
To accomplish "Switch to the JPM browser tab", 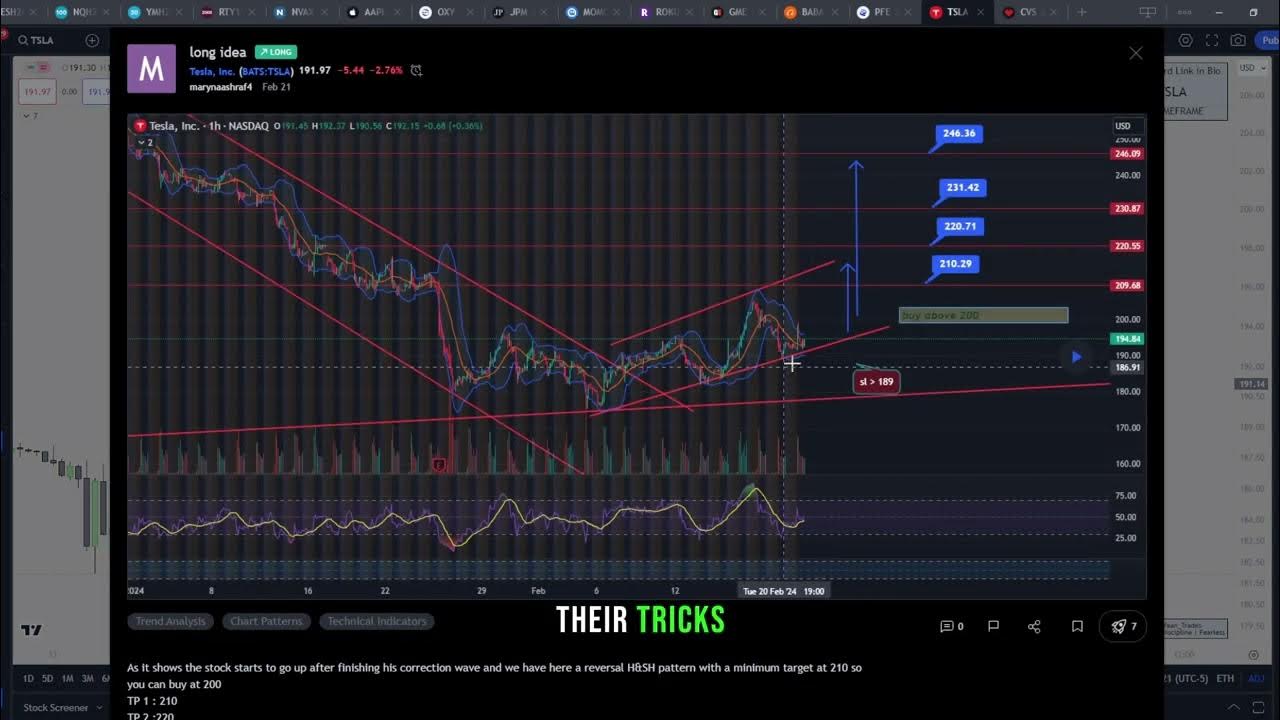I will pos(519,12).
